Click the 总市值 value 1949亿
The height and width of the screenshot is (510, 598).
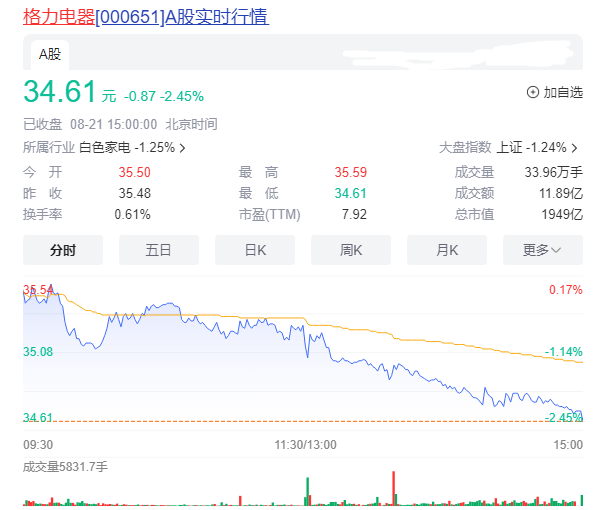point(562,214)
